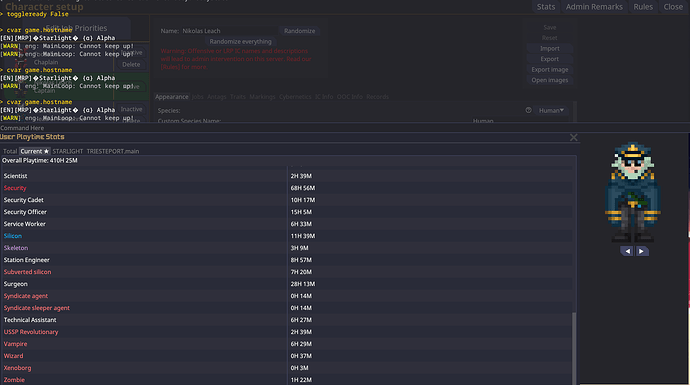Click the character sprite preview
The image size is (690, 385).
point(633,192)
